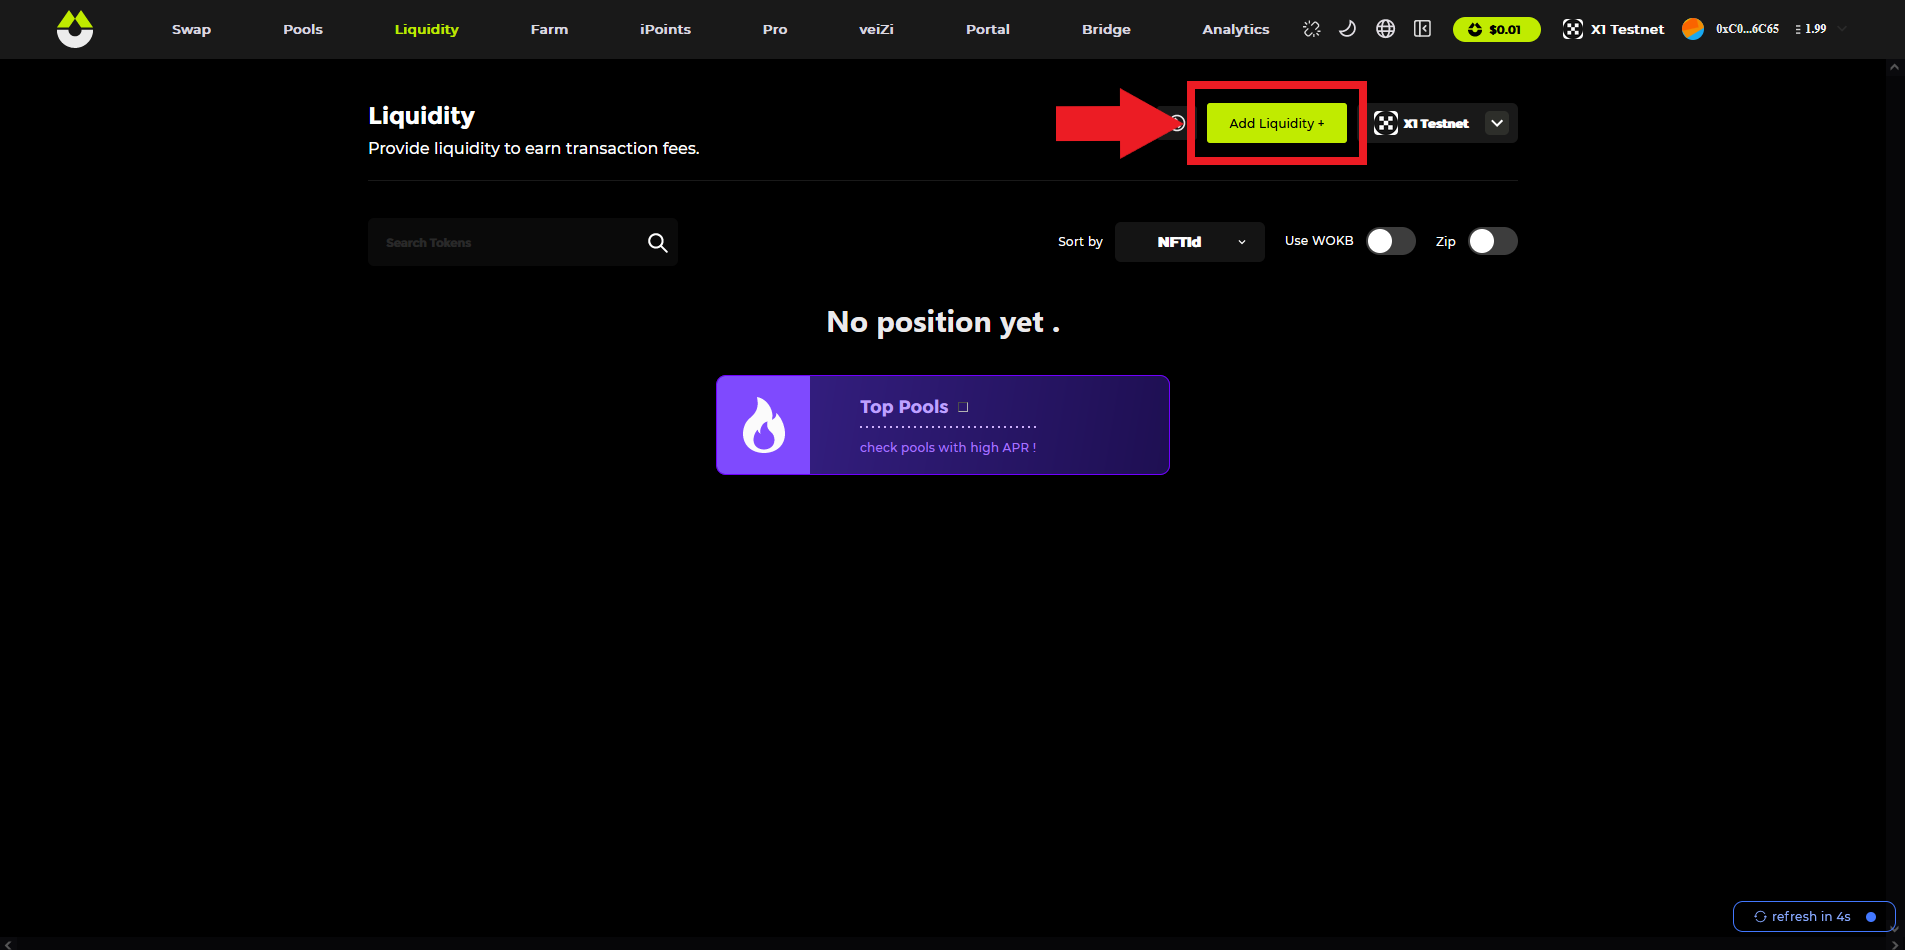1905x950 pixels.
Task: Enable the Zip toggle
Action: tap(1492, 241)
